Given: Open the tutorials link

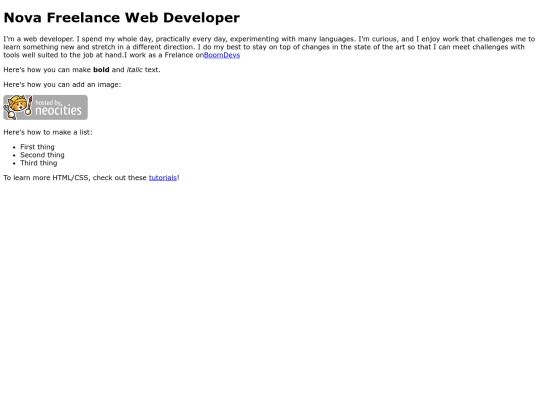Looking at the screenshot, I should pos(163,178).
